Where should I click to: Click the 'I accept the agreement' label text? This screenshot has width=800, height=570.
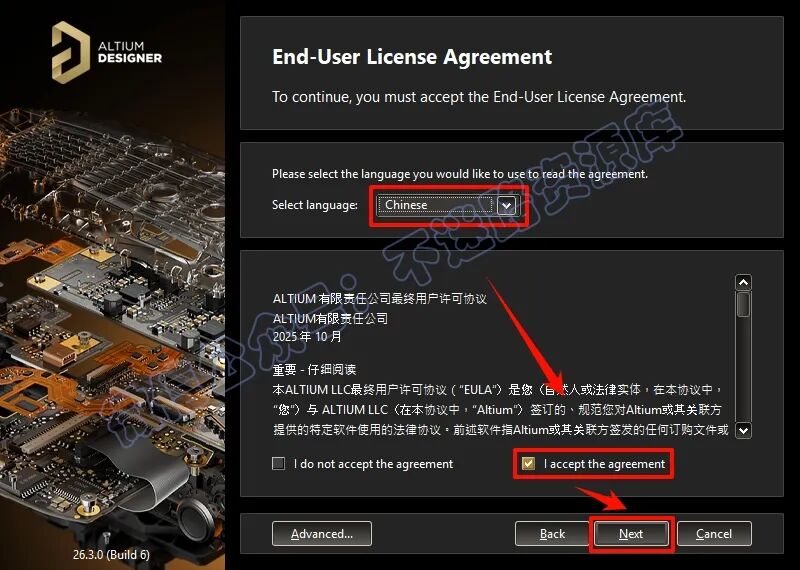pos(604,464)
